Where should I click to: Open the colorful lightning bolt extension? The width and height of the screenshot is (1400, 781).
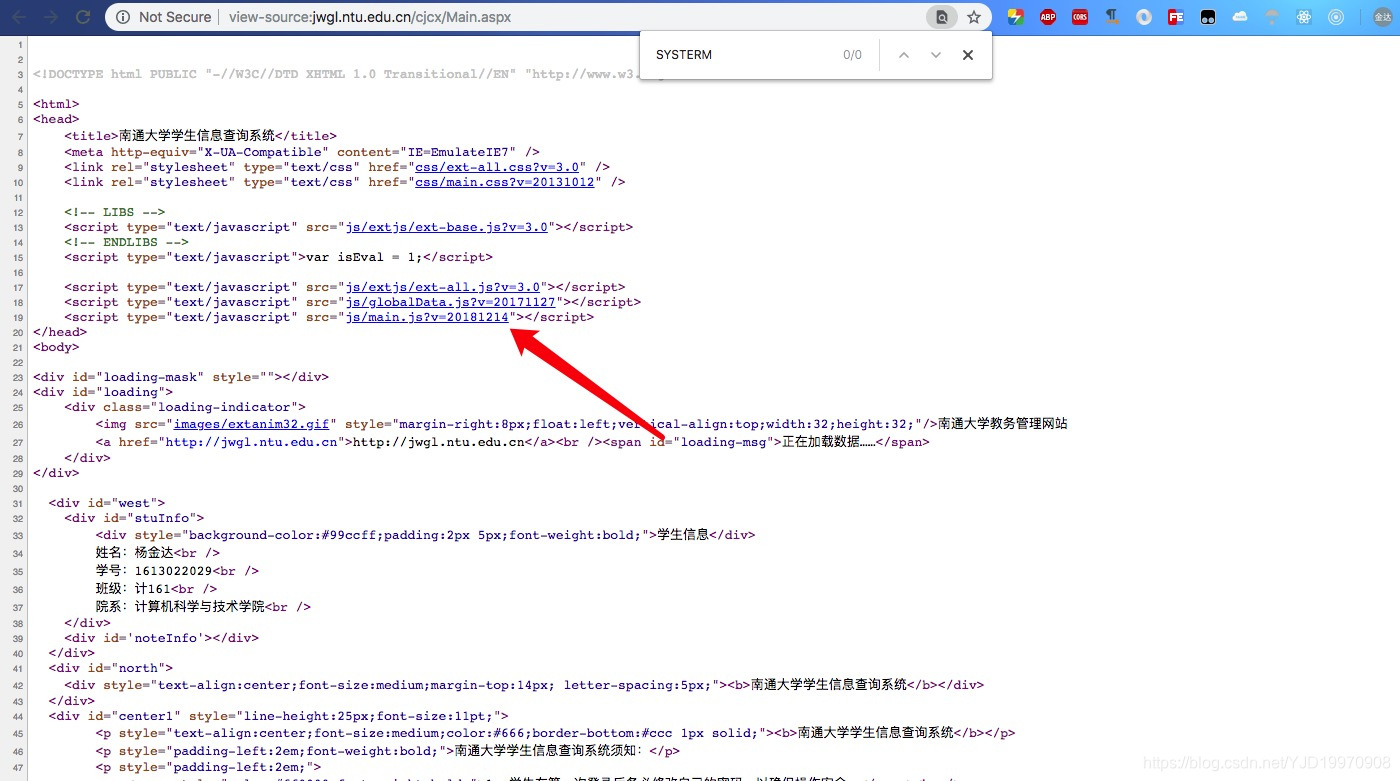[1015, 17]
